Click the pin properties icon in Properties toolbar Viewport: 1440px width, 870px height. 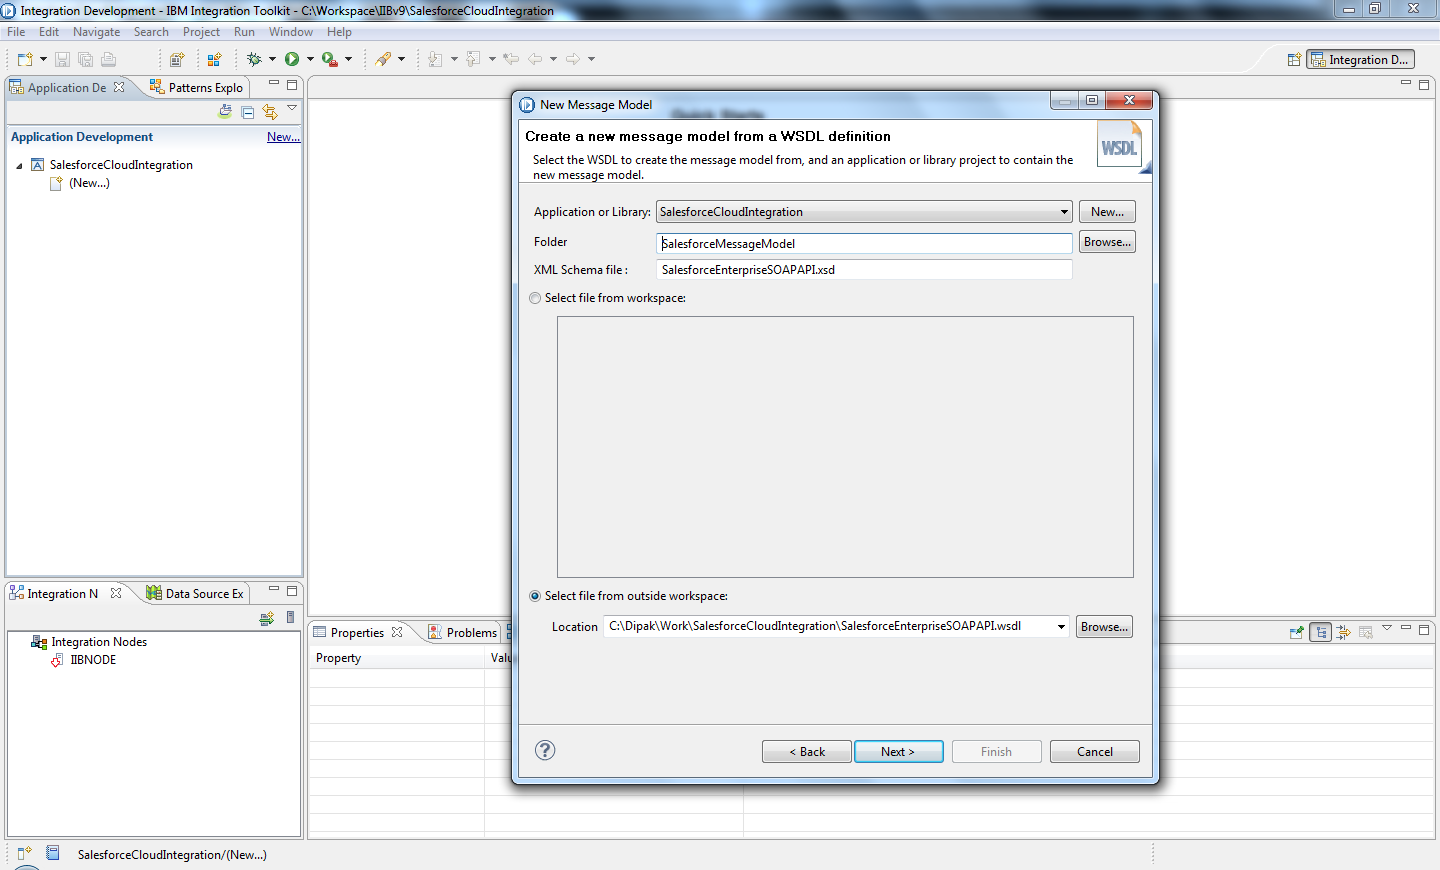click(1297, 632)
